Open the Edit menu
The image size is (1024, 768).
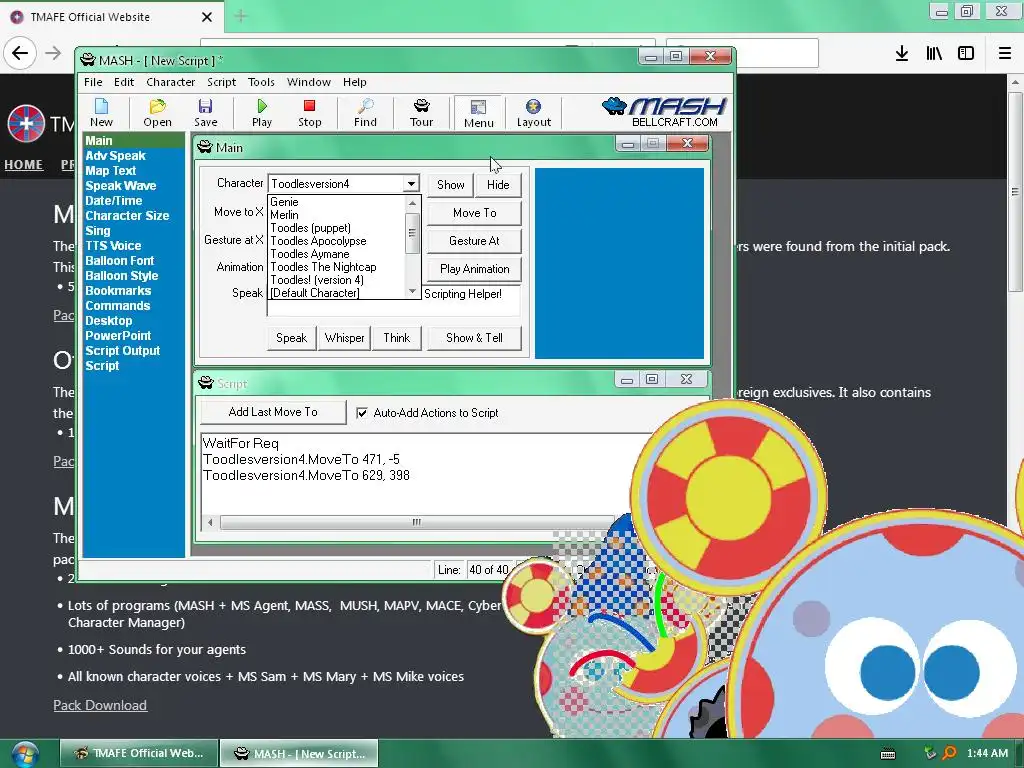pos(124,82)
